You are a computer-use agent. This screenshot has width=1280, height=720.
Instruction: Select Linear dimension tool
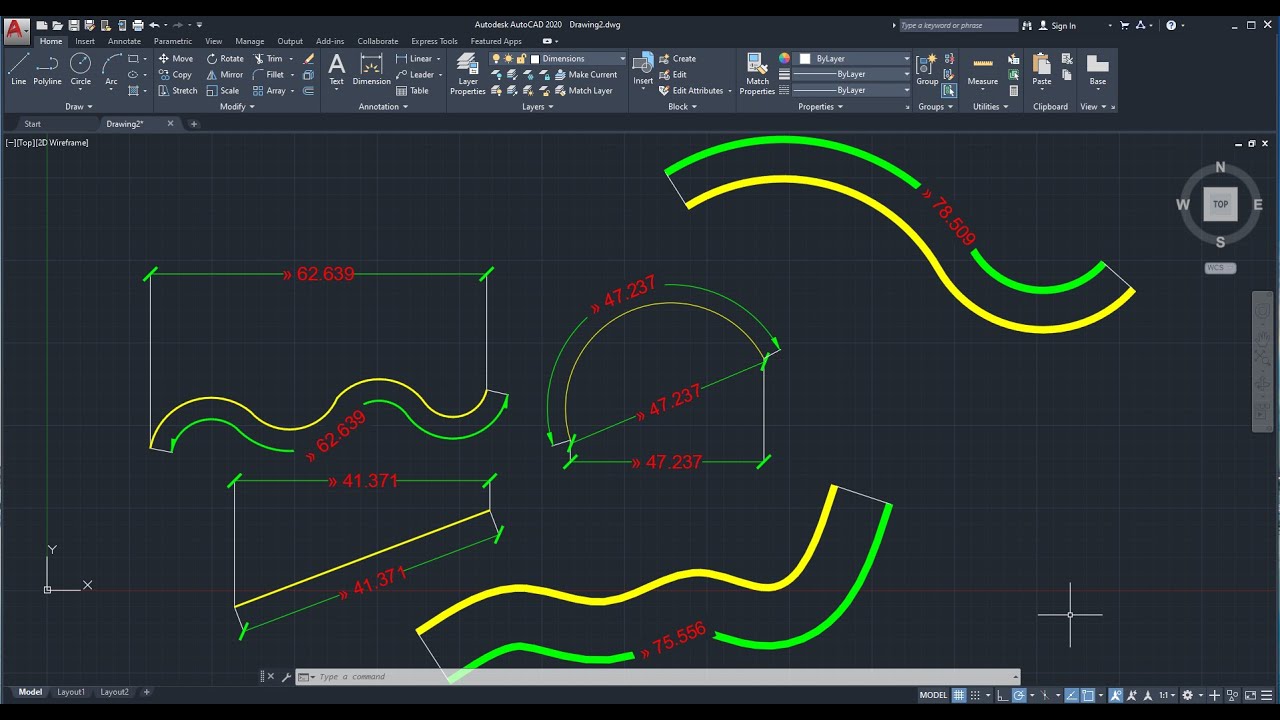(415, 59)
